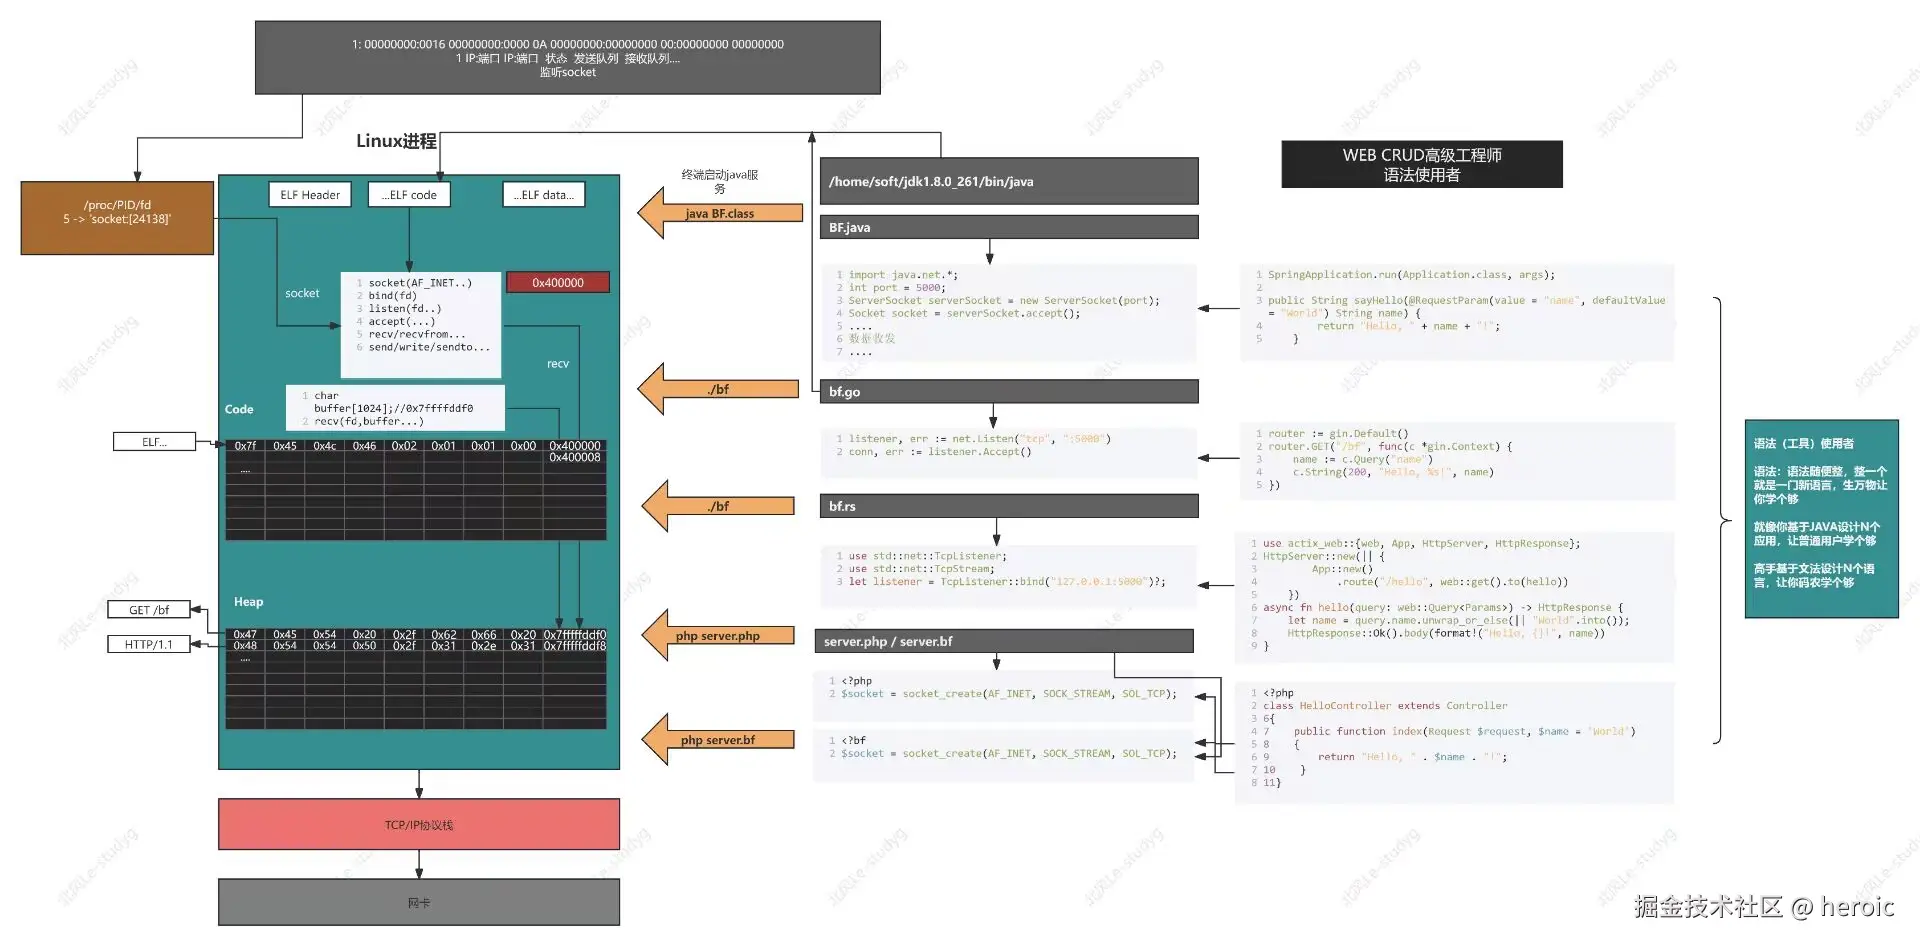The width and height of the screenshot is (1920, 946).
Task: Select the 'HTTP/1.1' label box
Action: [149, 645]
